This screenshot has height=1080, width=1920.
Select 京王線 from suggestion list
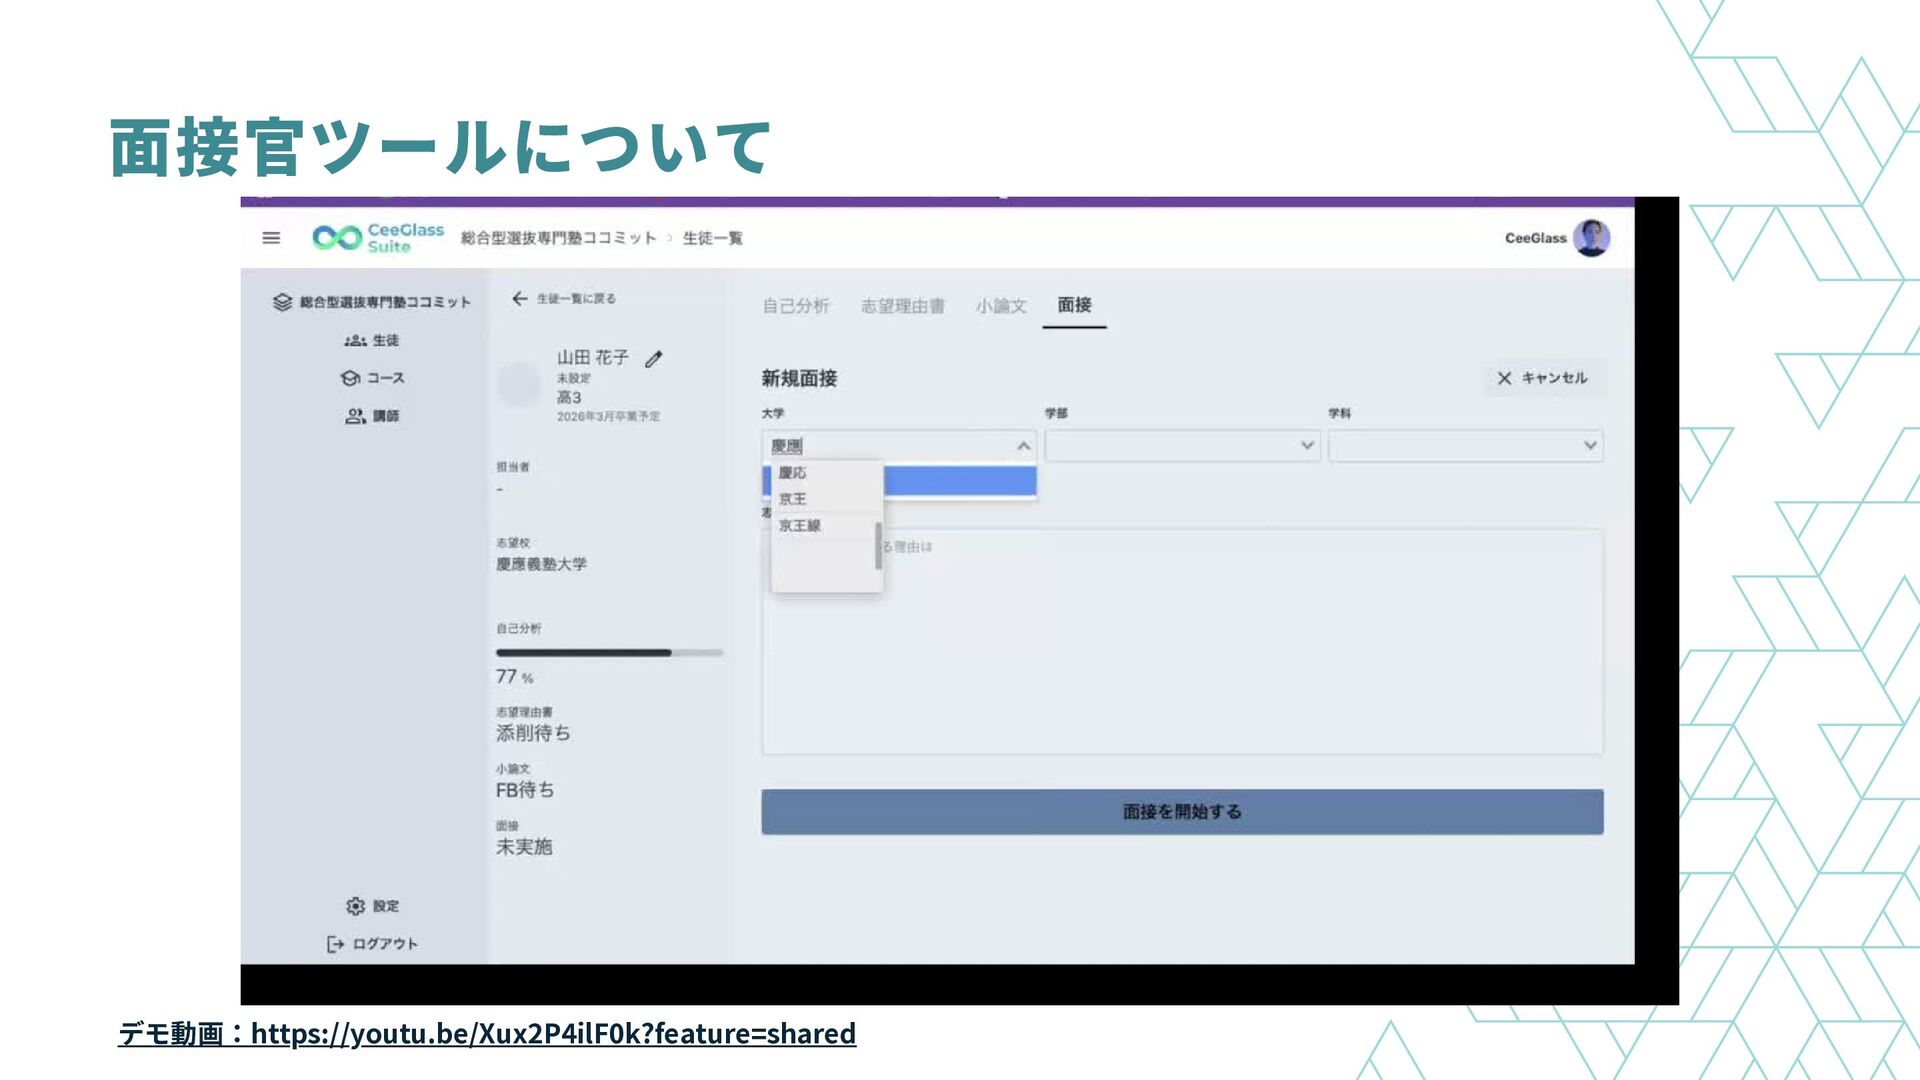[800, 526]
